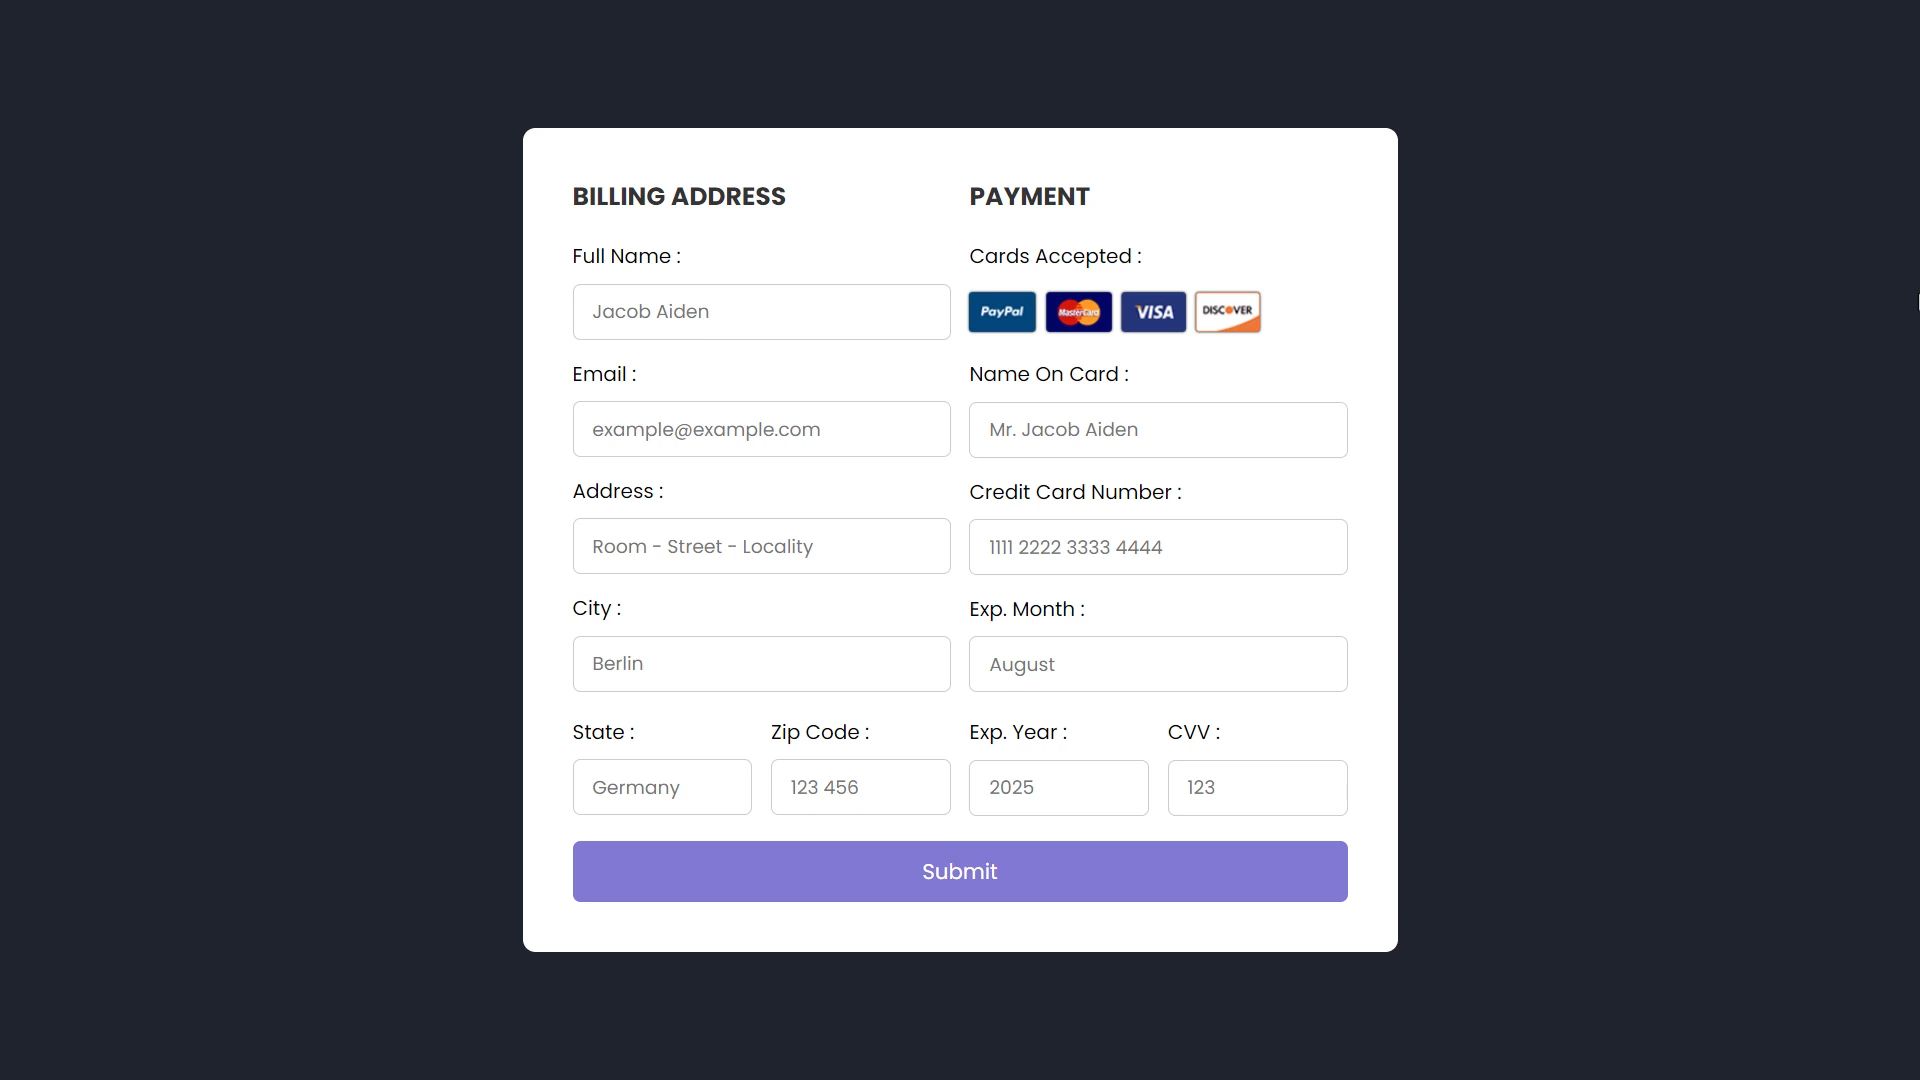Click the Zip Code input field
Image resolution: width=1920 pixels, height=1080 pixels.
tap(860, 786)
